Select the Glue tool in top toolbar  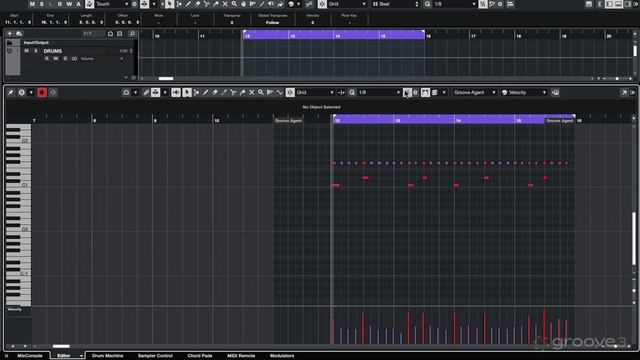[216, 4]
